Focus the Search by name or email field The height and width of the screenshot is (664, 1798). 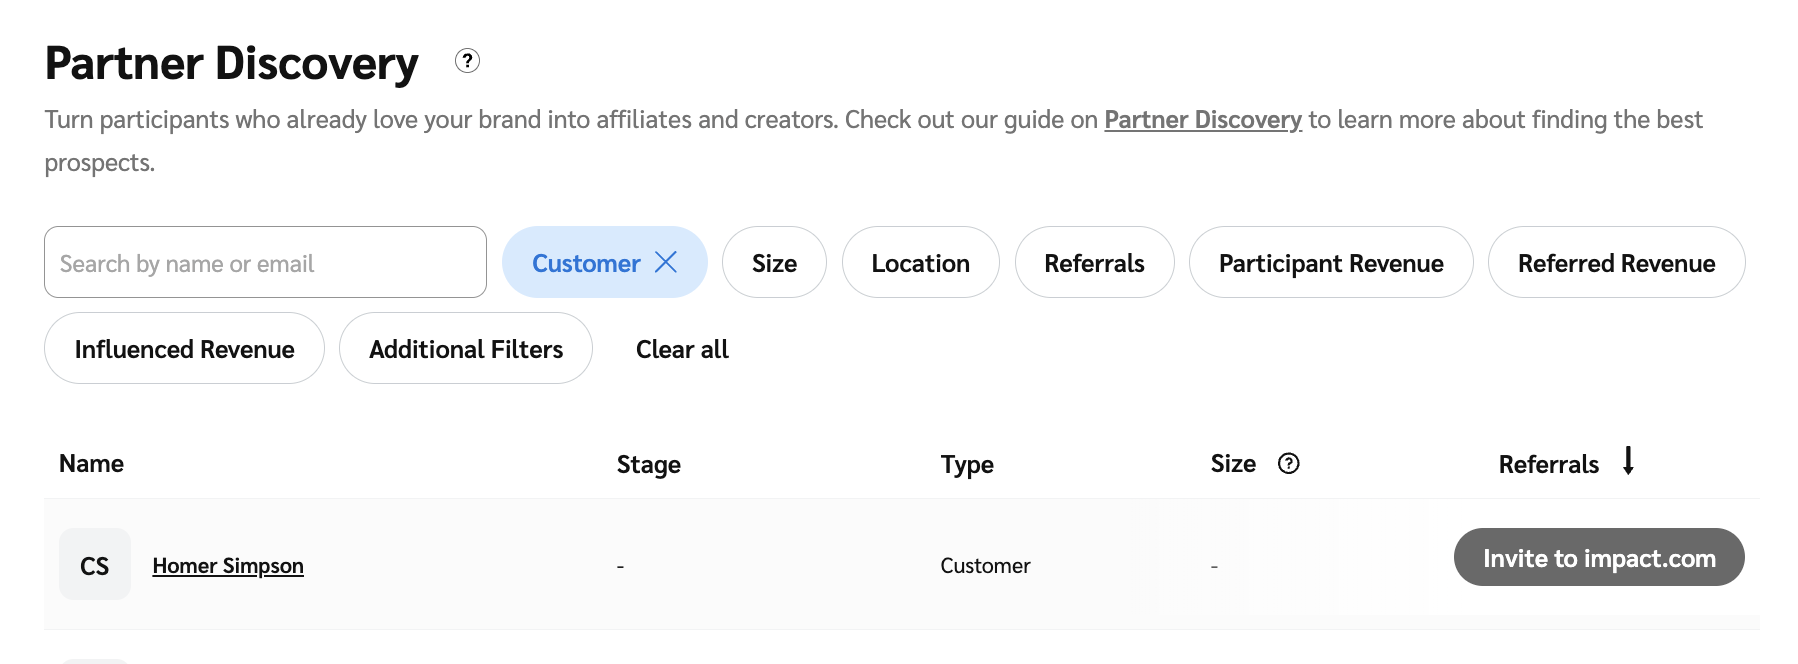pos(265,263)
